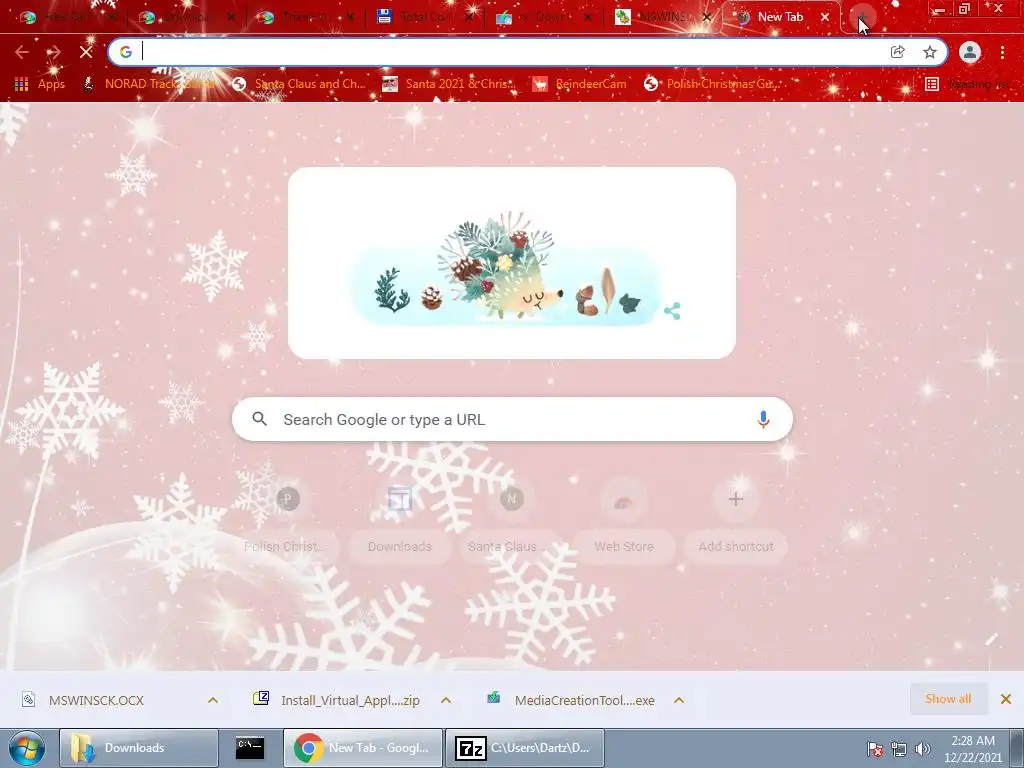Open downloaded MediaCreationTool....exe file
1024x768 pixels.
click(x=584, y=700)
